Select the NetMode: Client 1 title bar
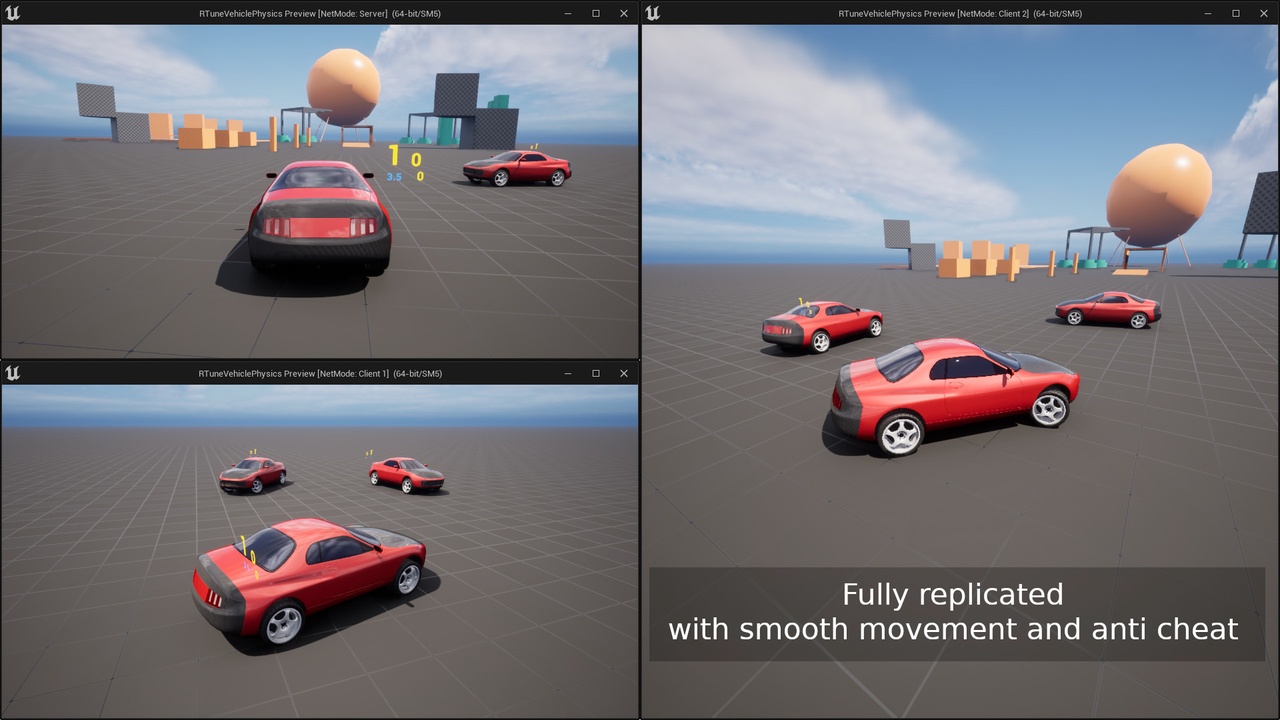The height and width of the screenshot is (720, 1280). point(320,373)
